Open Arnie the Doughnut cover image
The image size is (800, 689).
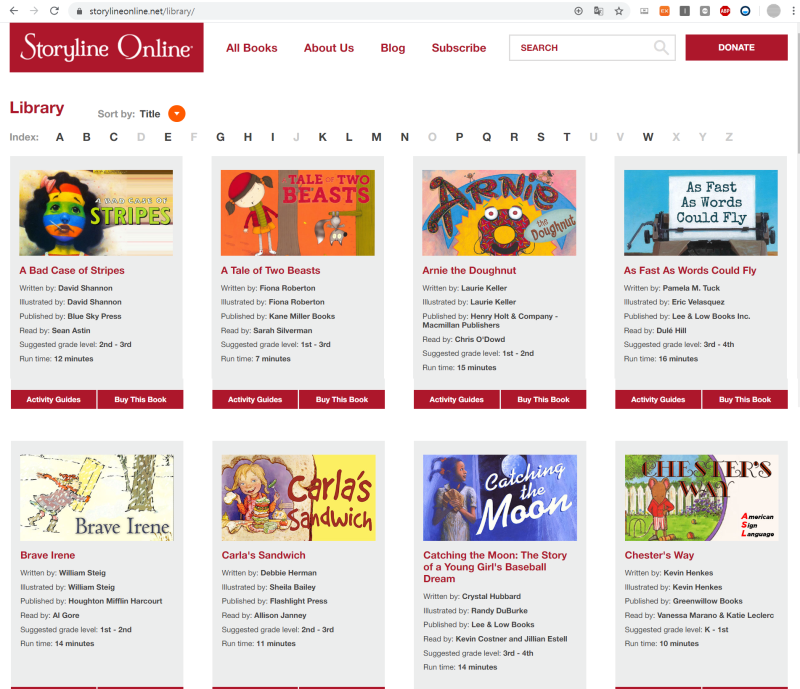tap(499, 213)
